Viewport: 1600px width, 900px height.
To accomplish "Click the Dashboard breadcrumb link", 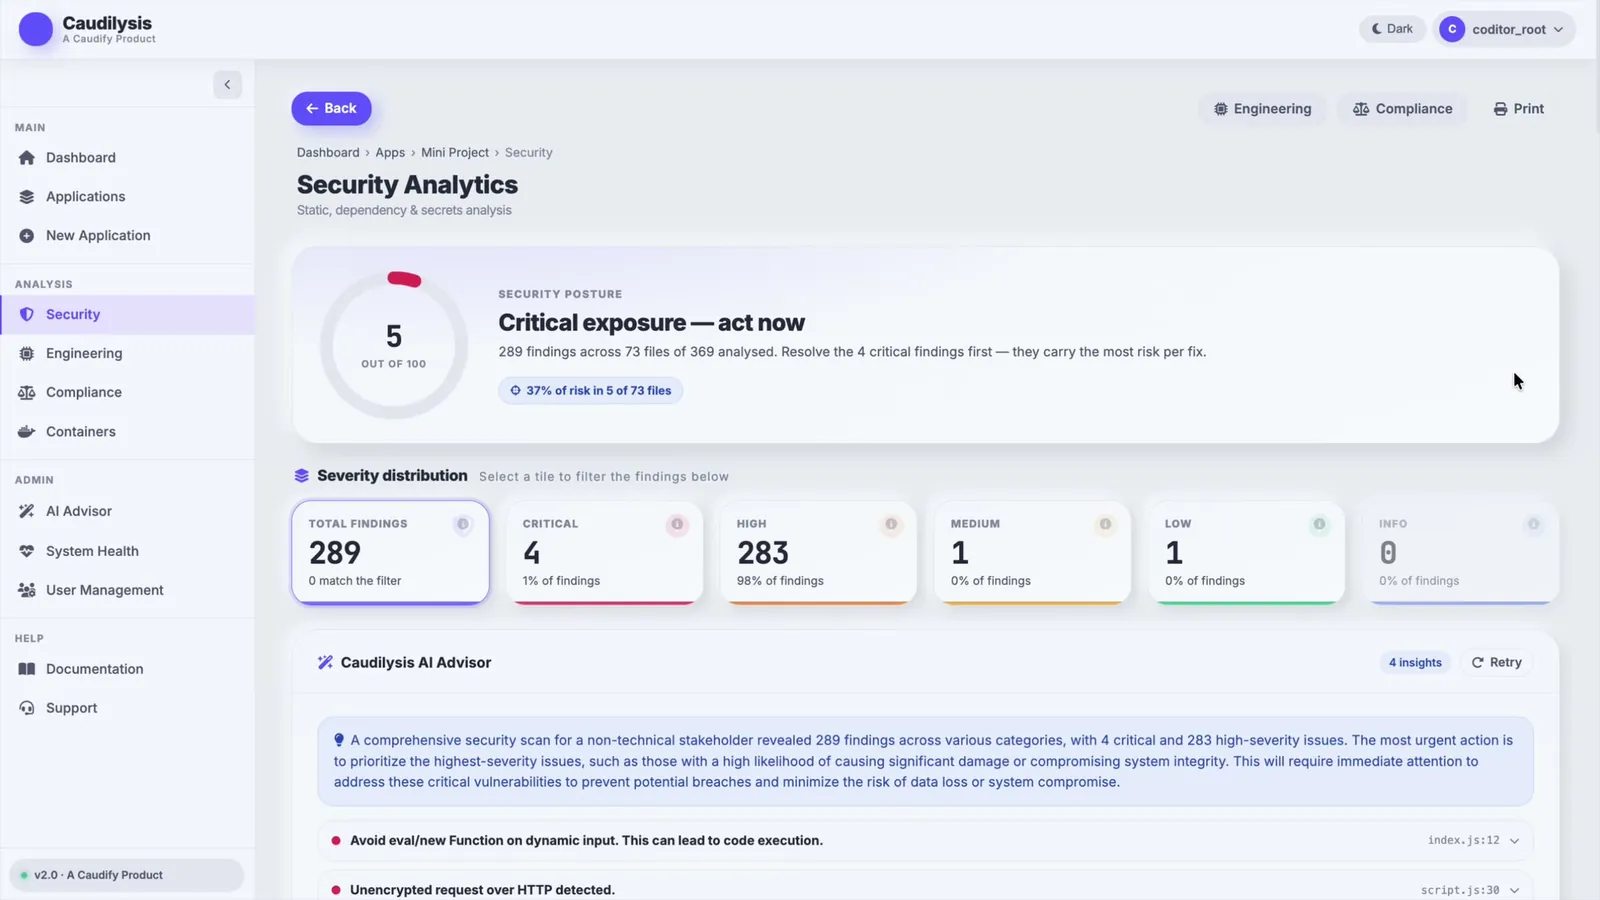I will (x=328, y=153).
